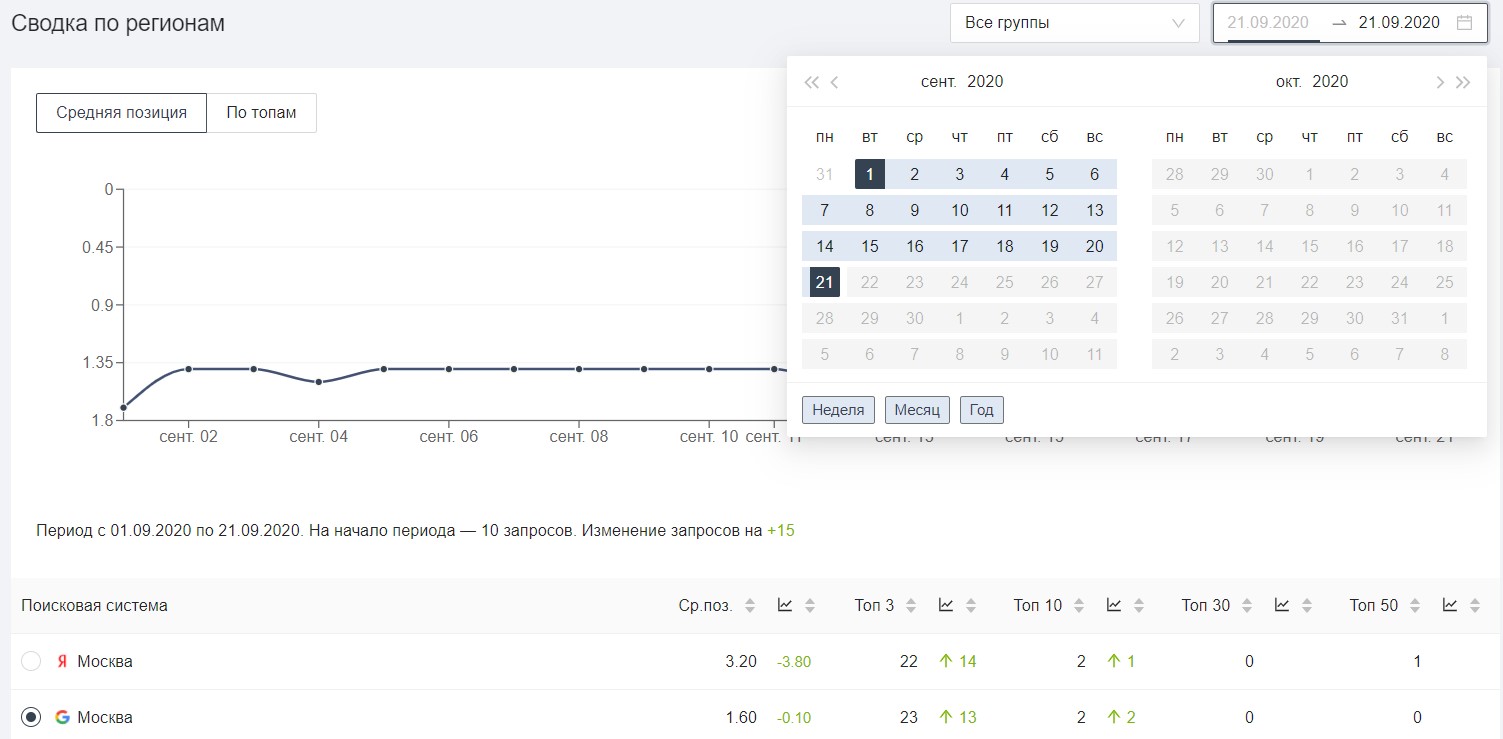Select the Yandex Москва radio button
The image size is (1503, 739).
[31, 661]
